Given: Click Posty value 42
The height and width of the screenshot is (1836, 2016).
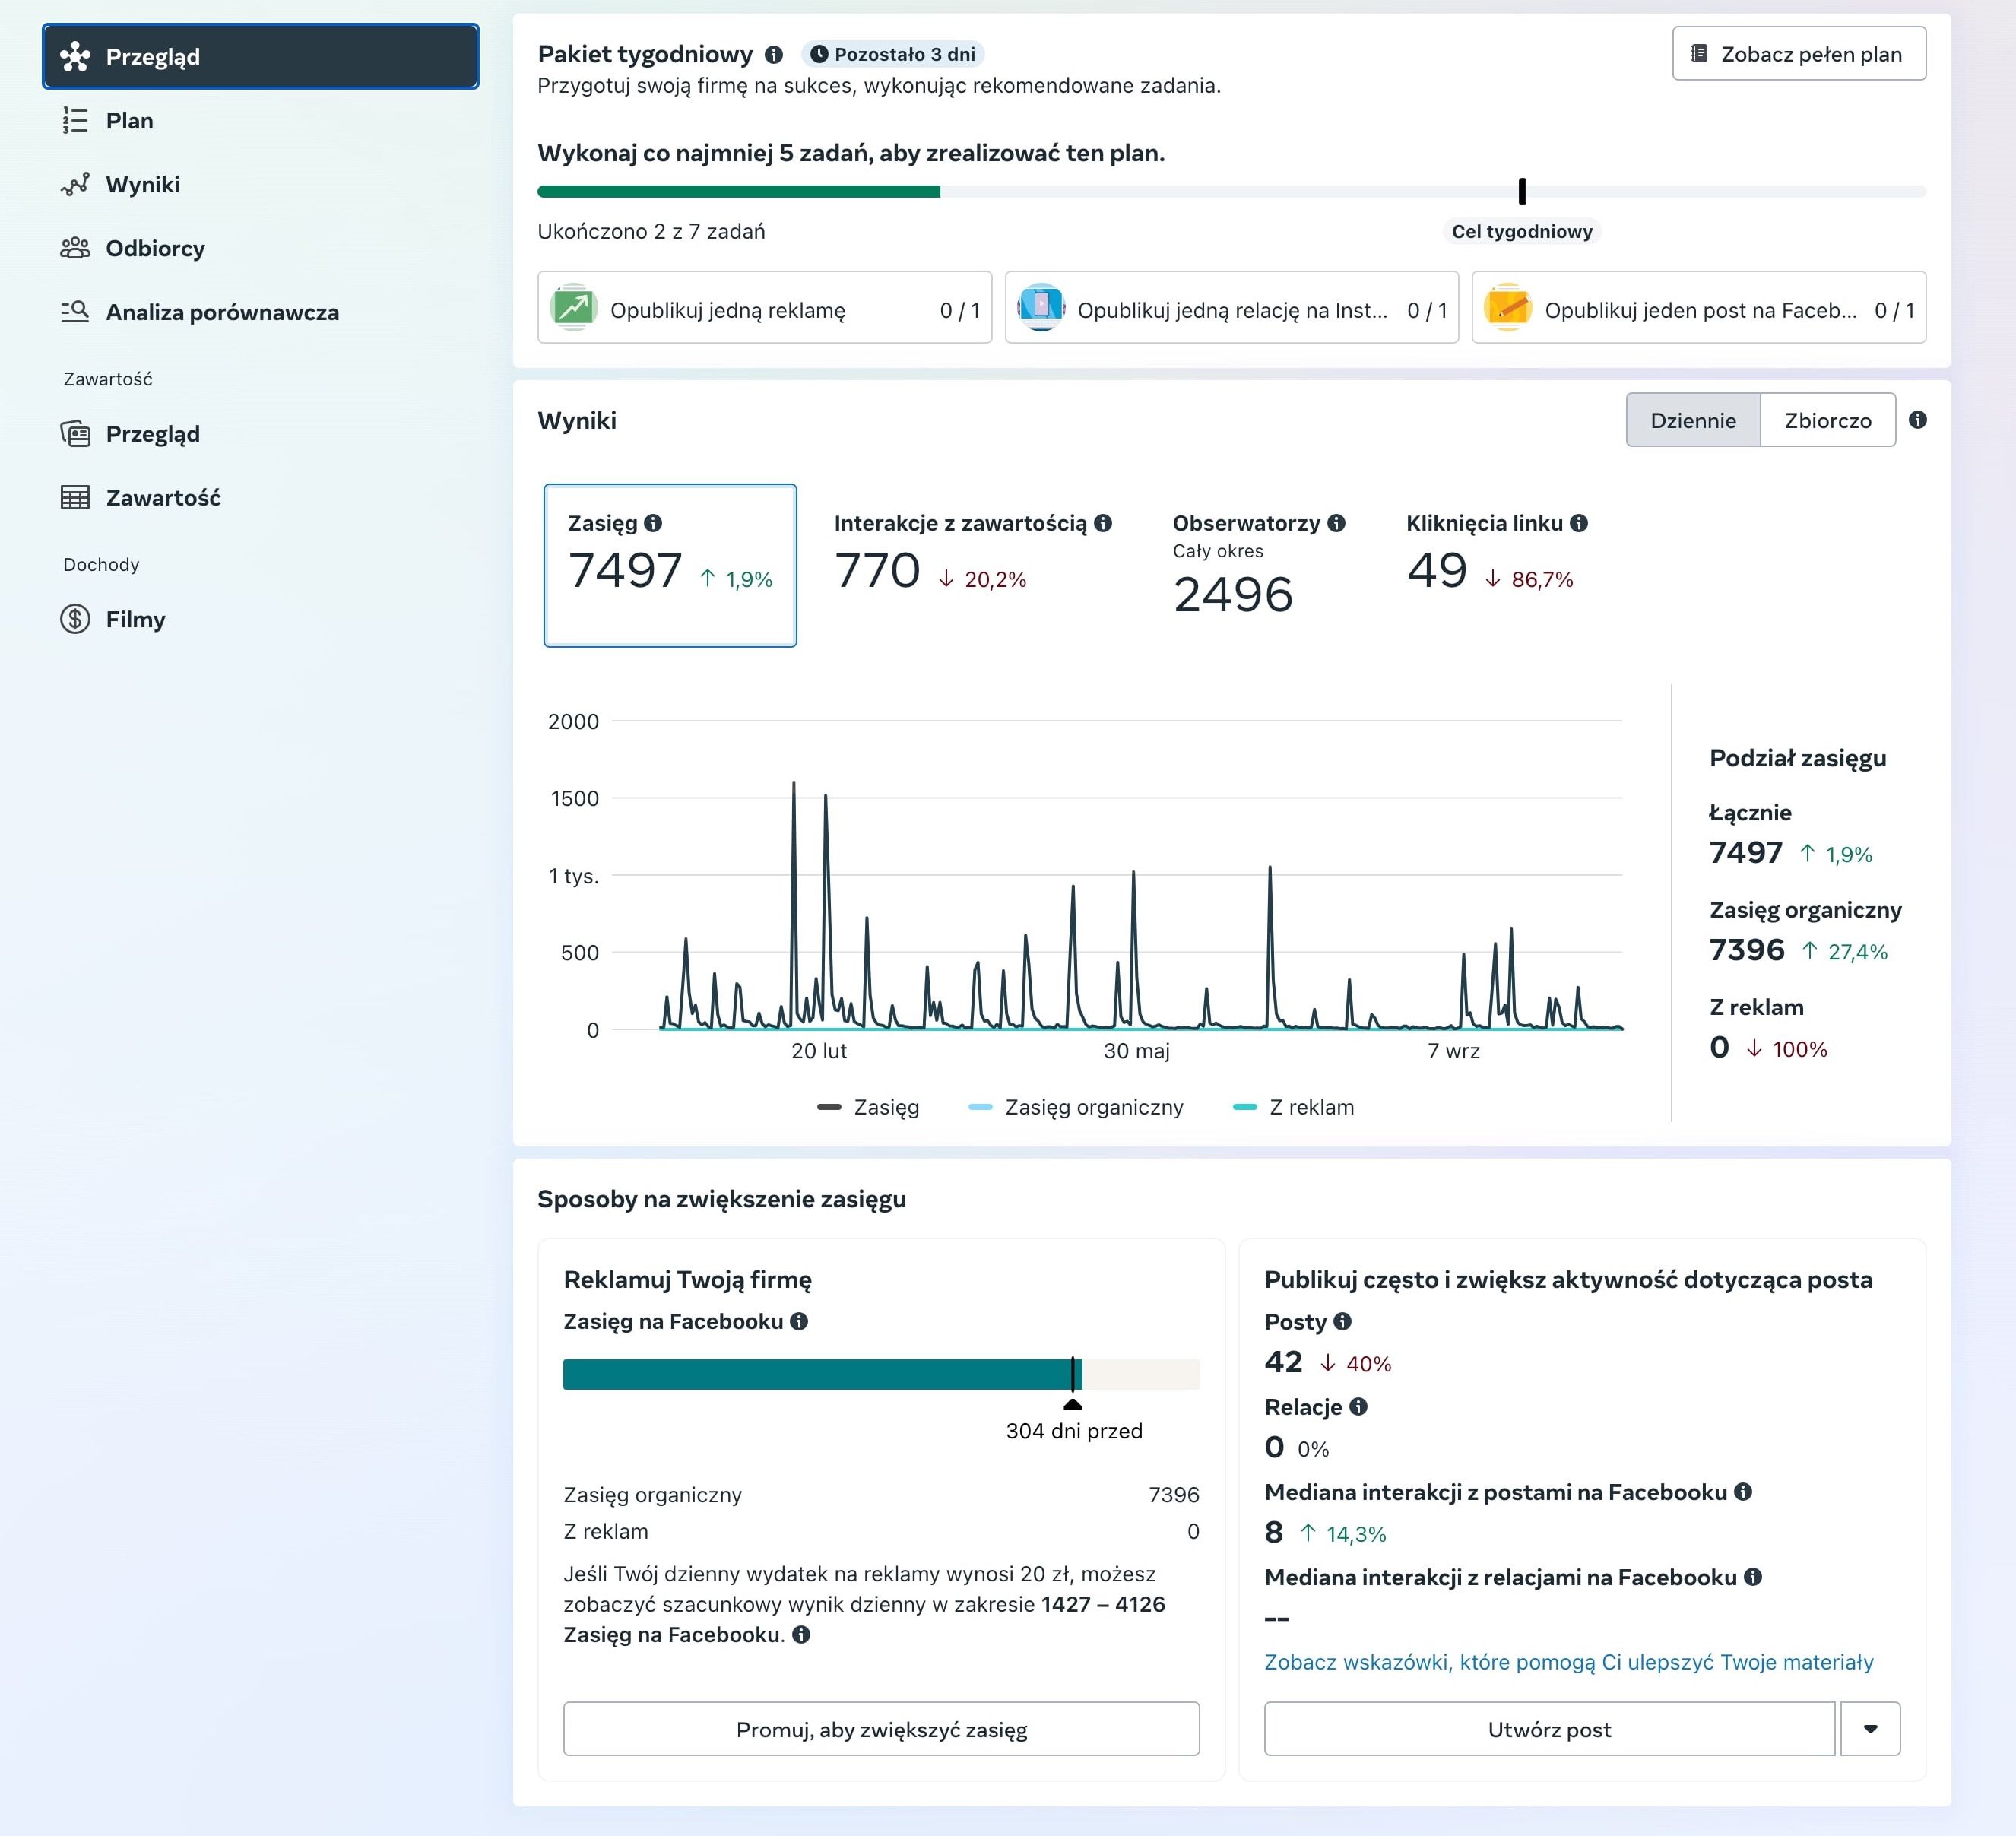Looking at the screenshot, I should click(1283, 1362).
